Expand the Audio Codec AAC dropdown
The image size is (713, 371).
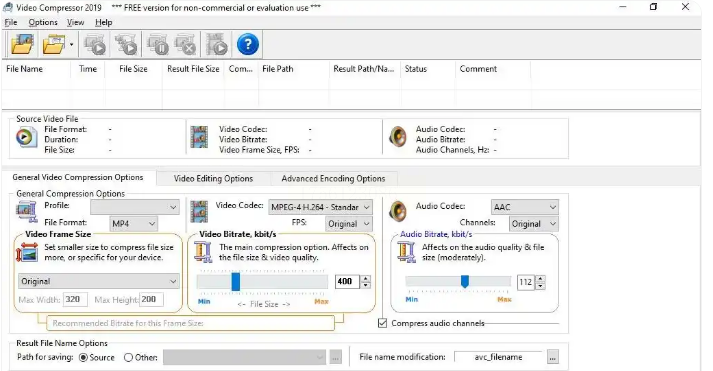(x=524, y=207)
